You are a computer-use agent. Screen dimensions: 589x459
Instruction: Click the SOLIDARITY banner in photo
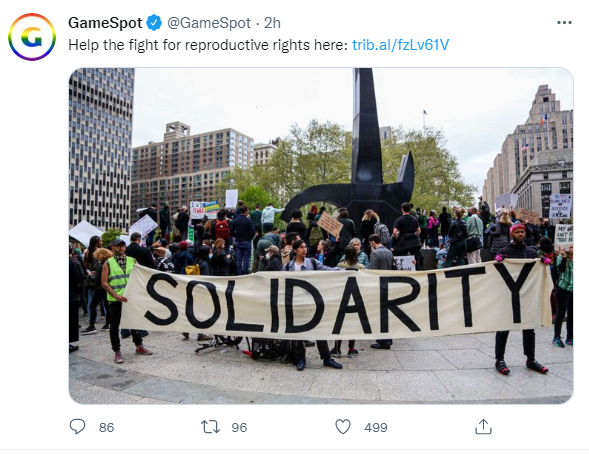(x=336, y=300)
